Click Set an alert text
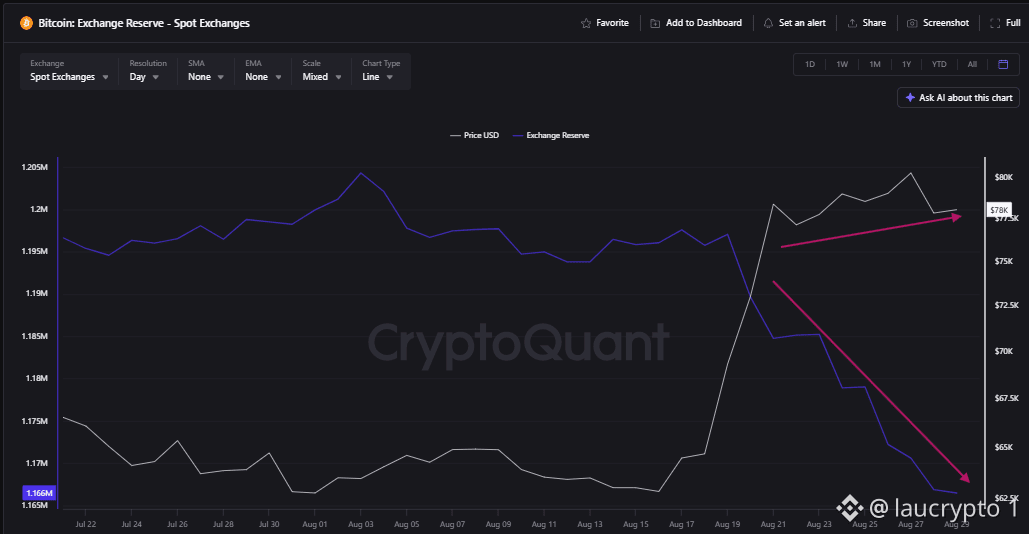The width and height of the screenshot is (1029, 534). click(x=802, y=23)
